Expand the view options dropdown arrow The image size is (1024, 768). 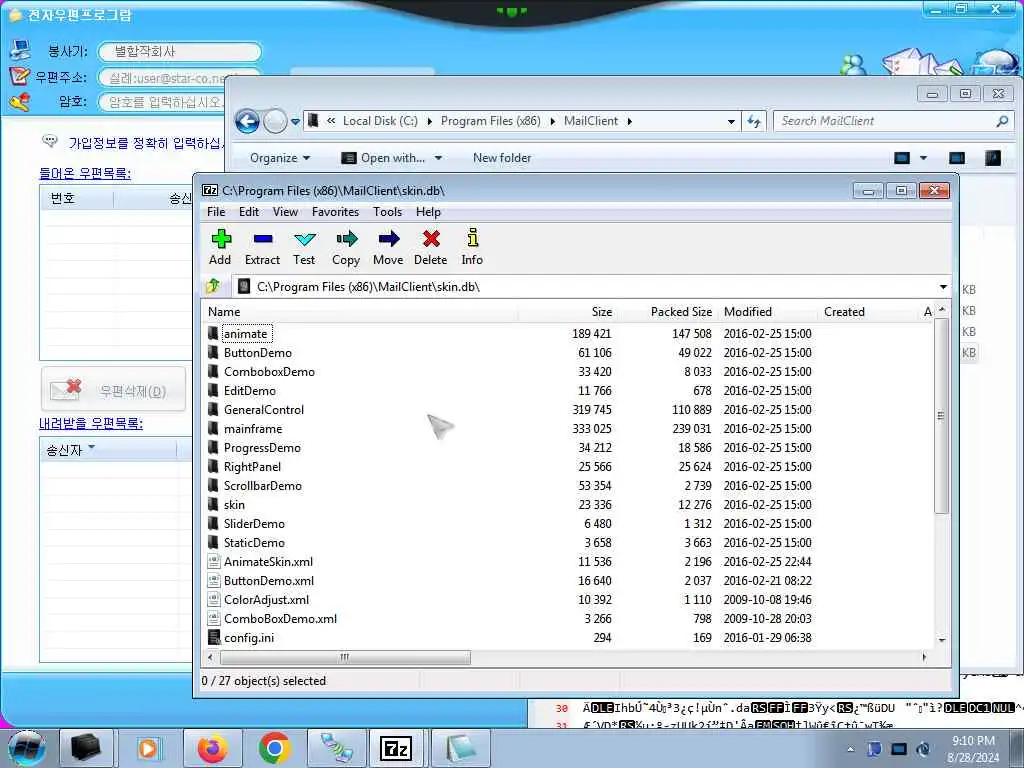pos(923,158)
